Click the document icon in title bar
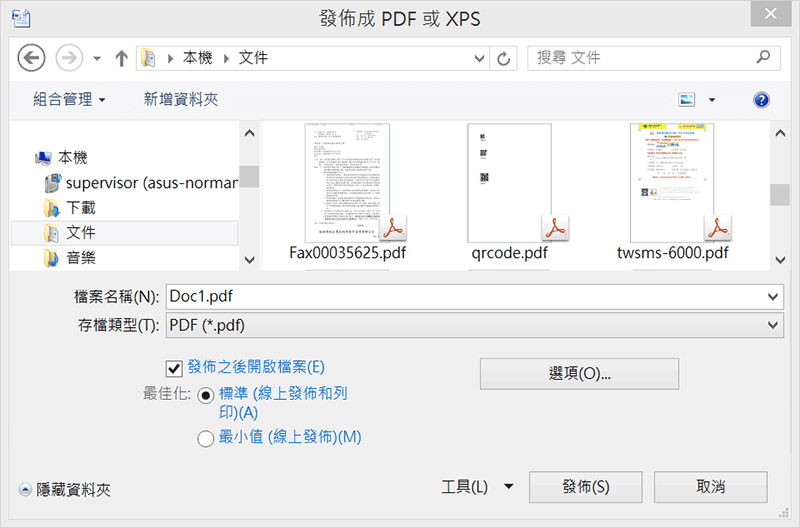This screenshot has width=800, height=528. 21,18
